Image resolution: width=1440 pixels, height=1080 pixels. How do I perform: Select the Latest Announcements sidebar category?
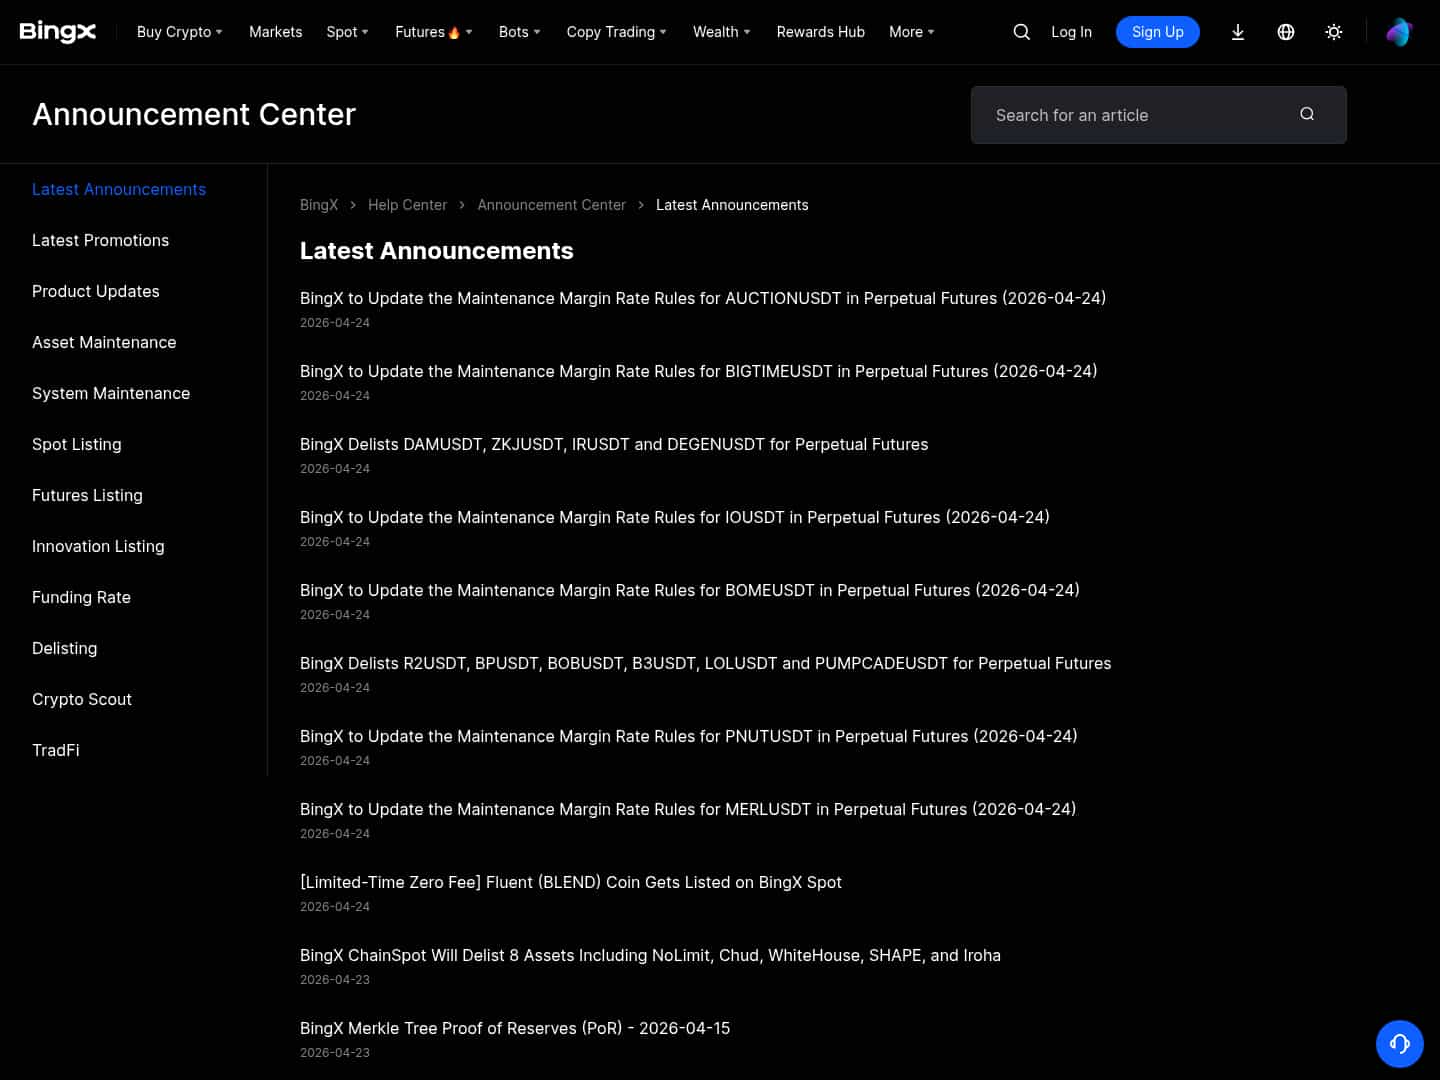point(118,189)
